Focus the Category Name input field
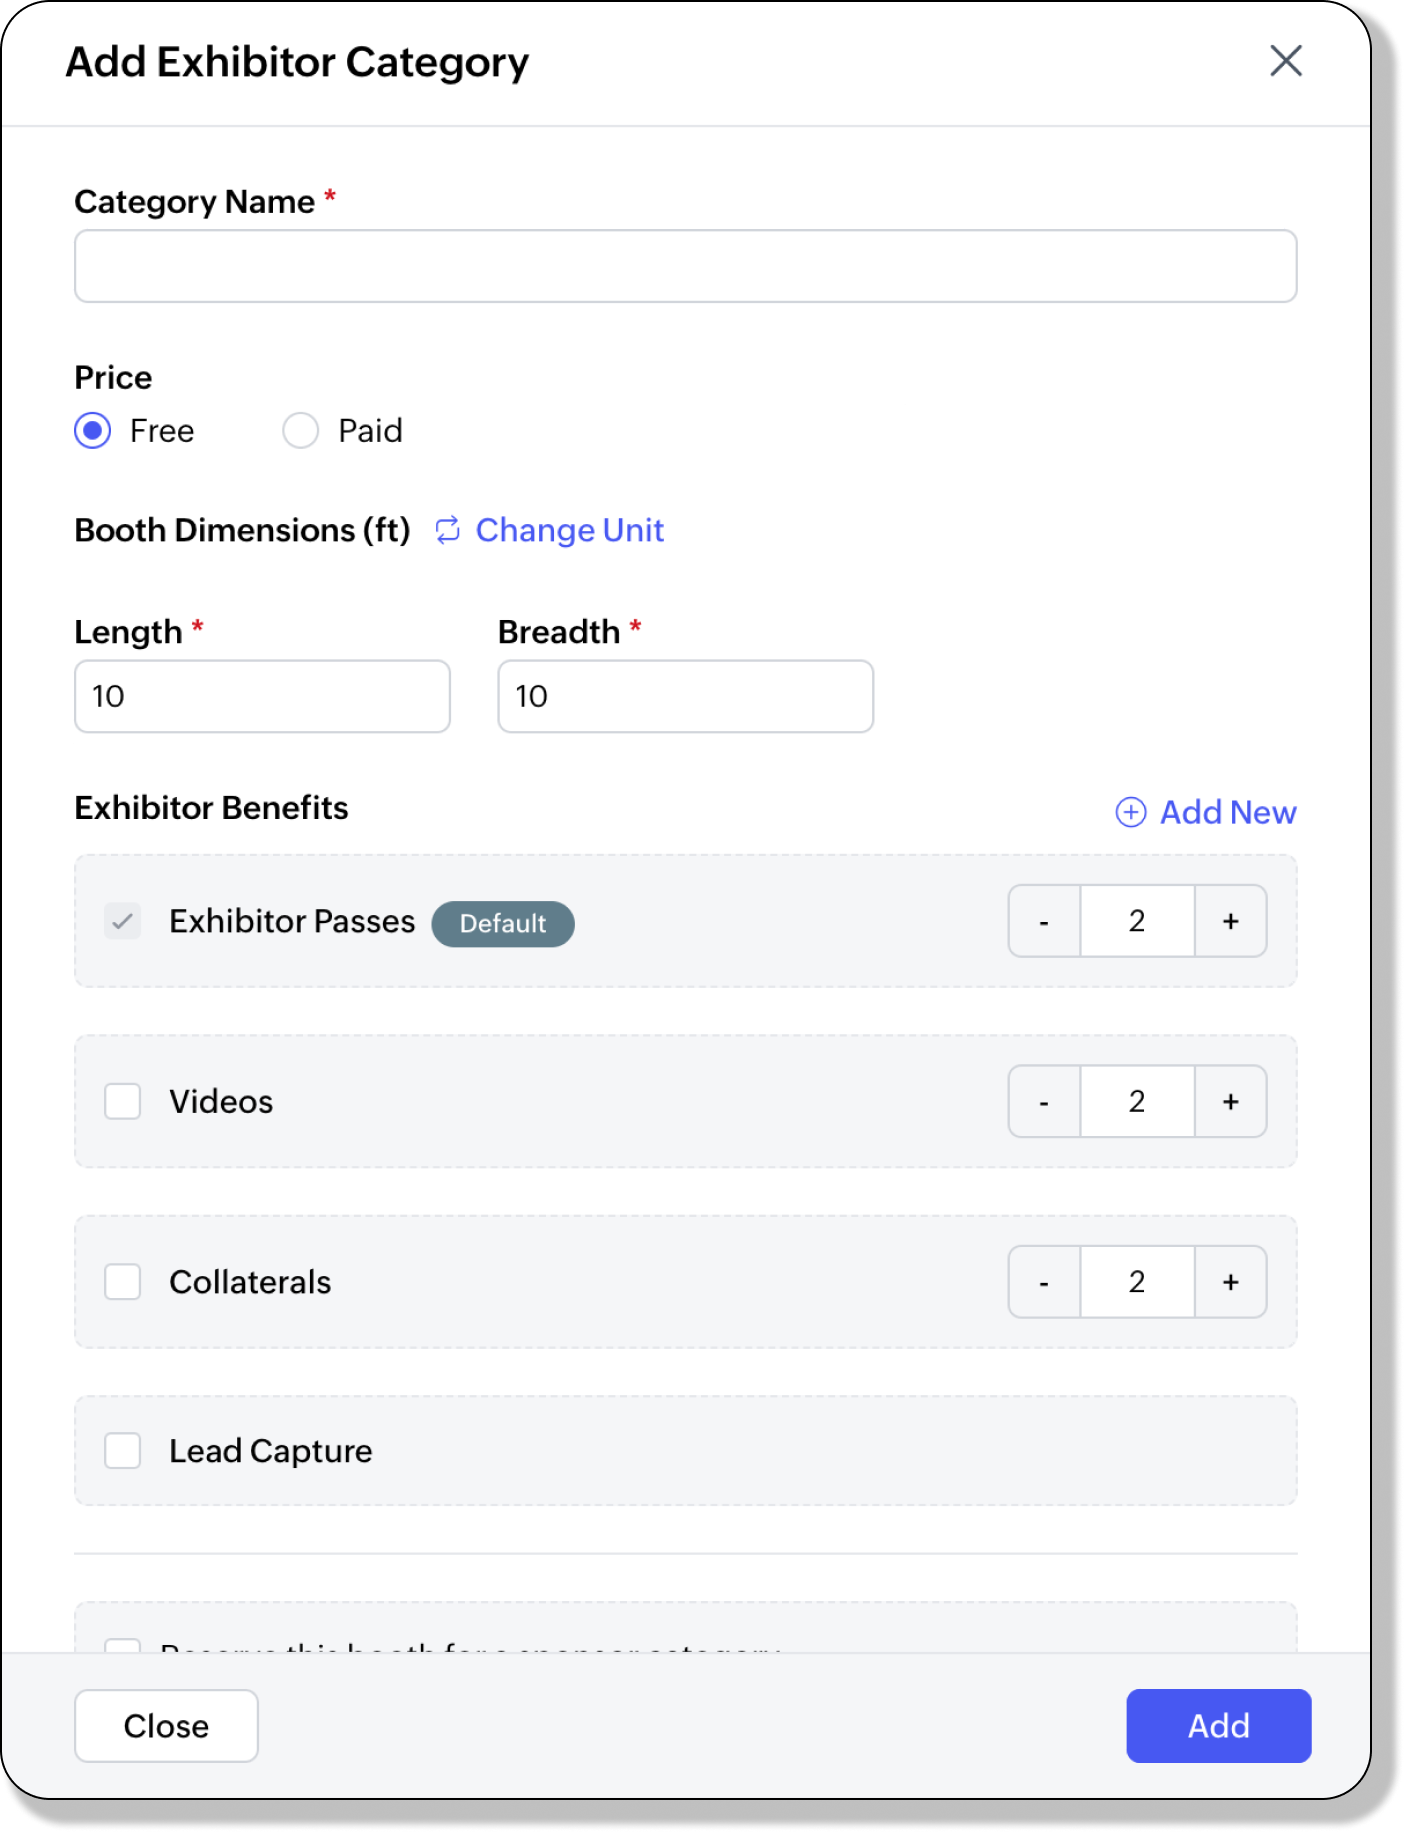The image size is (1404, 1832). click(686, 266)
